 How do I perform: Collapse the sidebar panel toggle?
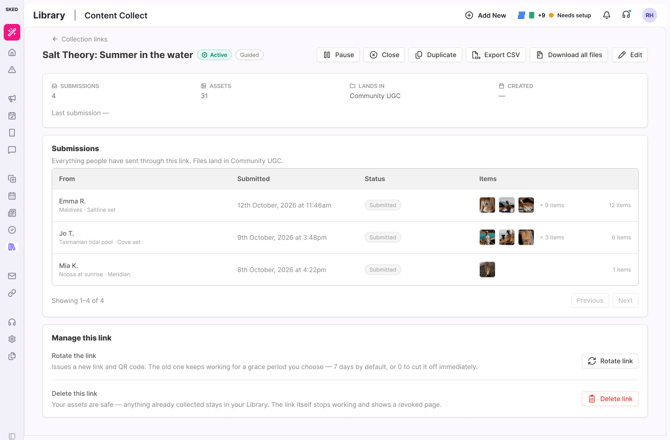(x=12, y=436)
